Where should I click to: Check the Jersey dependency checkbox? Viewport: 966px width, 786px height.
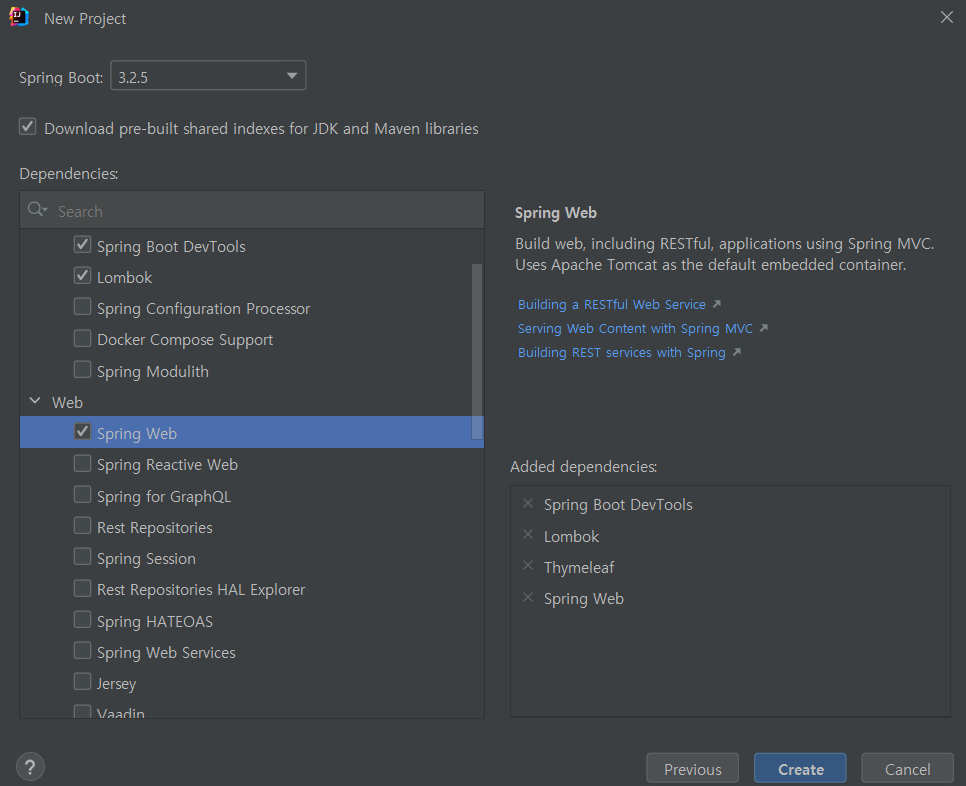83,682
